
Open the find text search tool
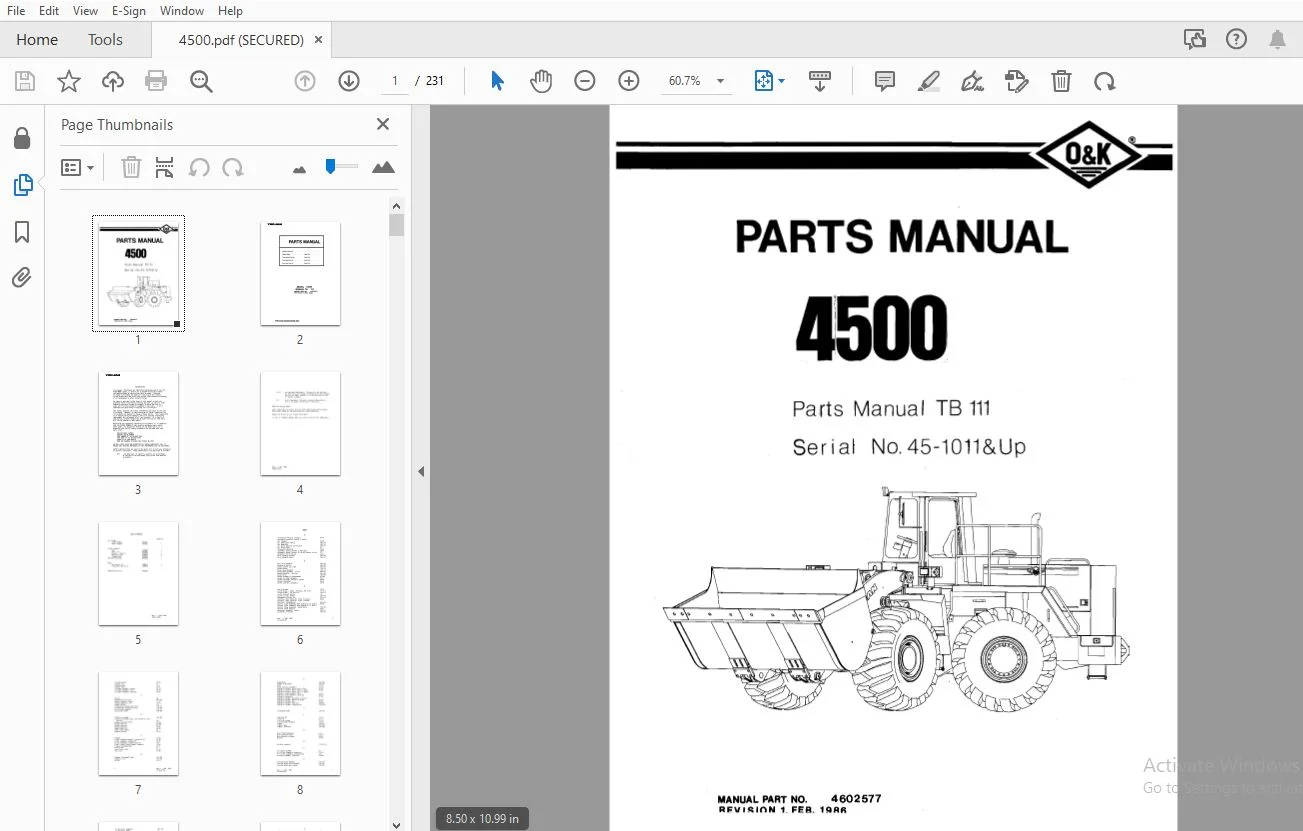pyautogui.click(x=201, y=81)
